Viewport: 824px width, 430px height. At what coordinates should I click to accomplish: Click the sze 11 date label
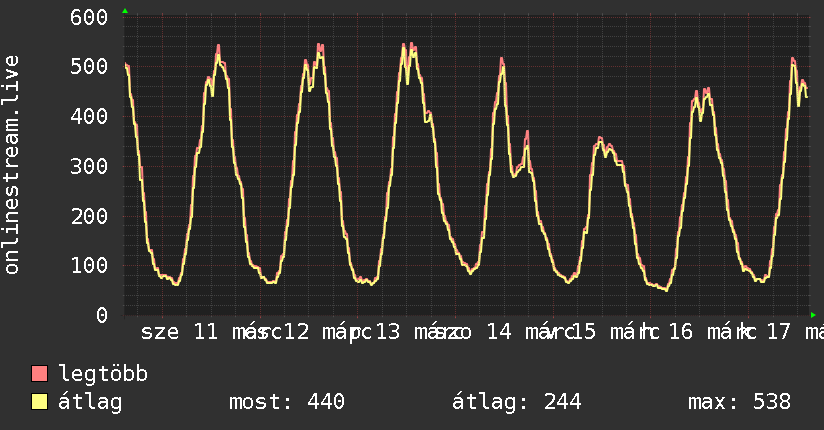tap(180, 332)
